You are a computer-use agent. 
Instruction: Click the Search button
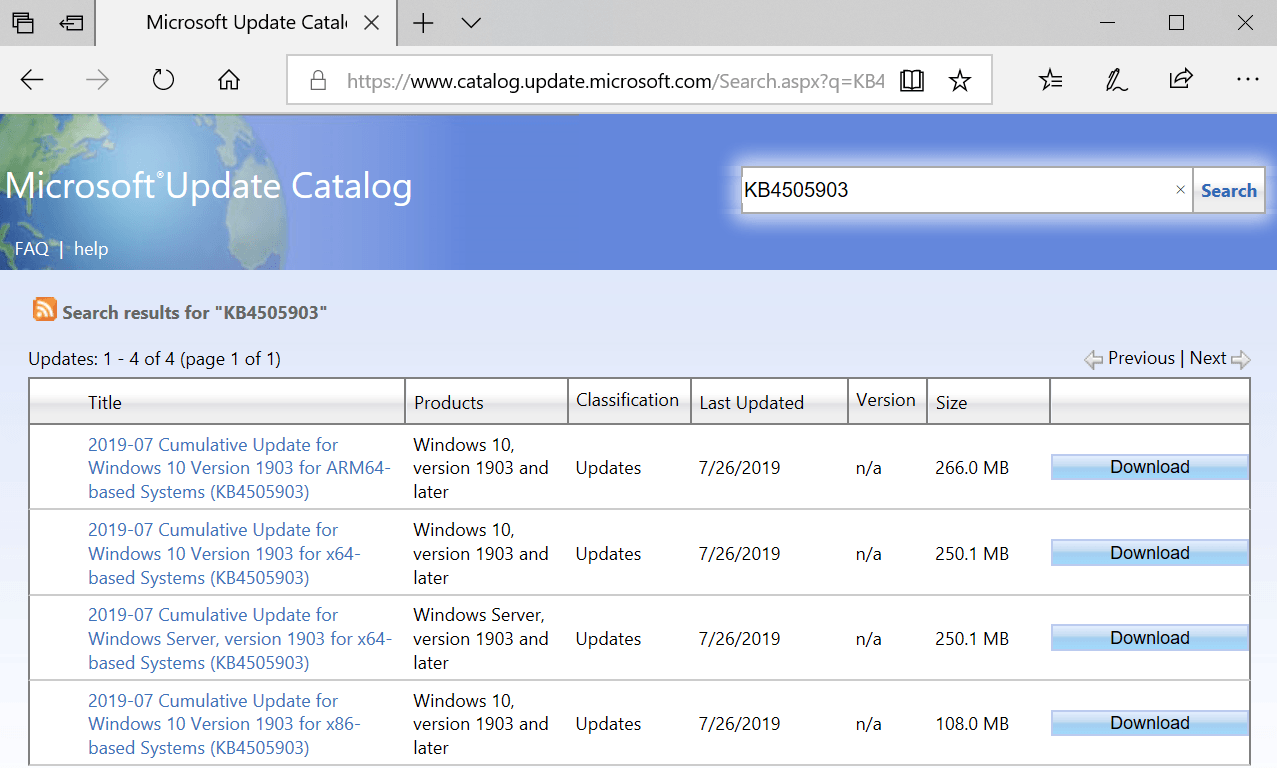[x=1228, y=190]
